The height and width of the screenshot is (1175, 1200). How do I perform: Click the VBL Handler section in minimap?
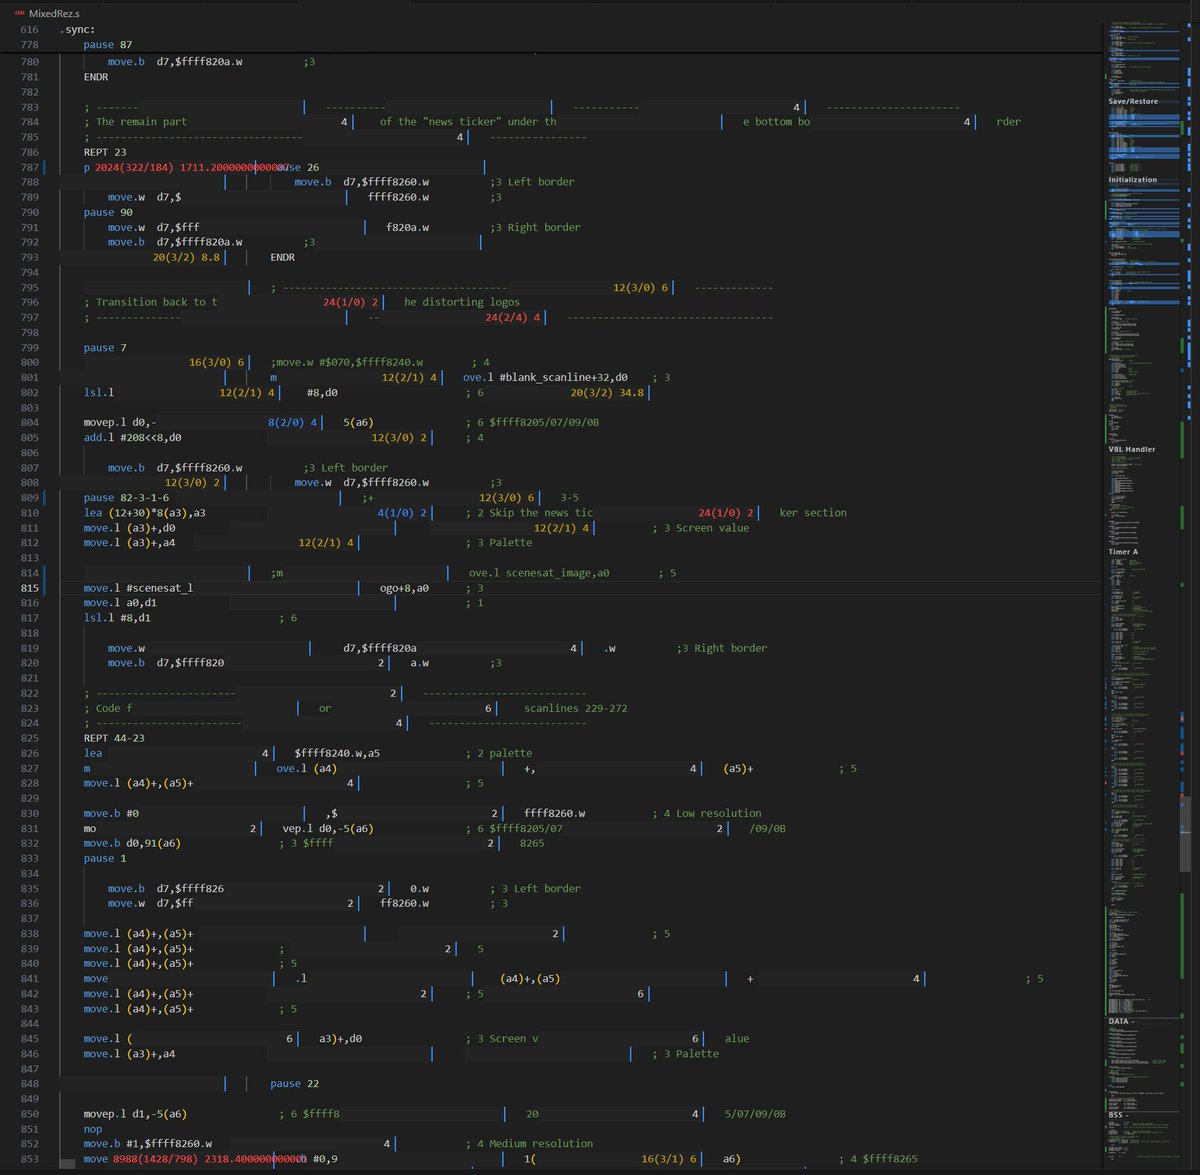point(1131,449)
